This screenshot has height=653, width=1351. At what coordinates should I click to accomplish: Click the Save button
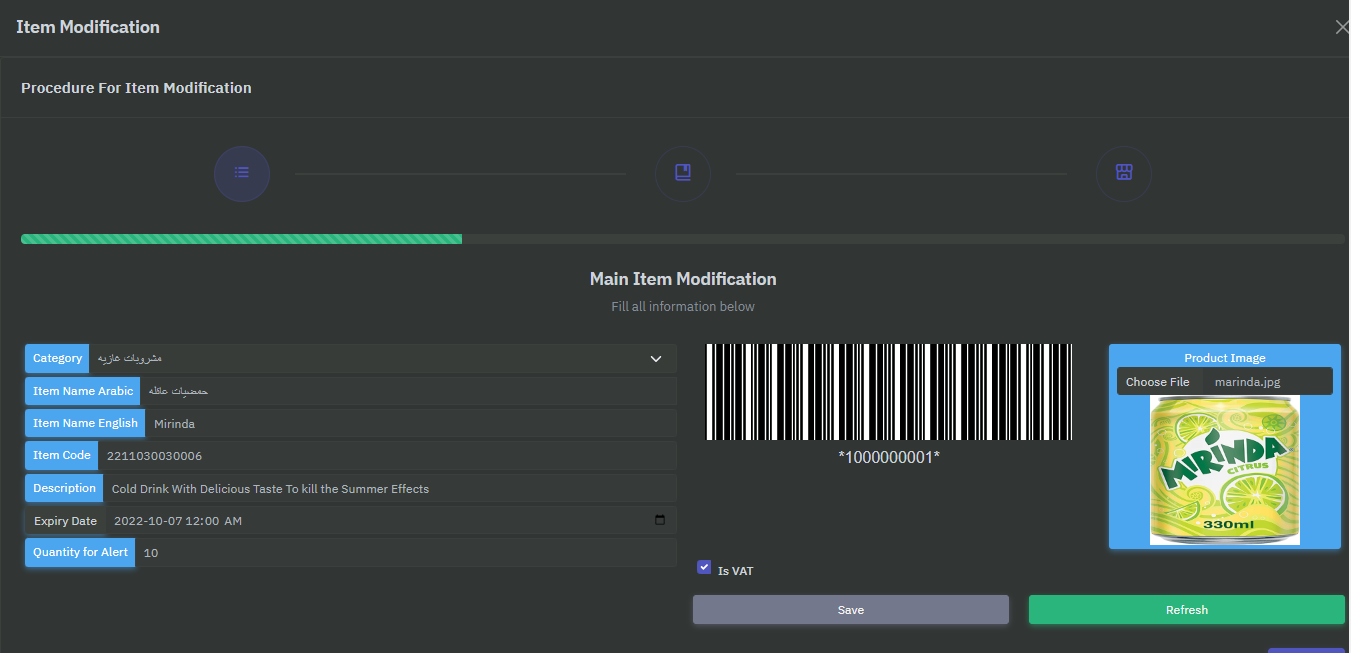coord(851,610)
